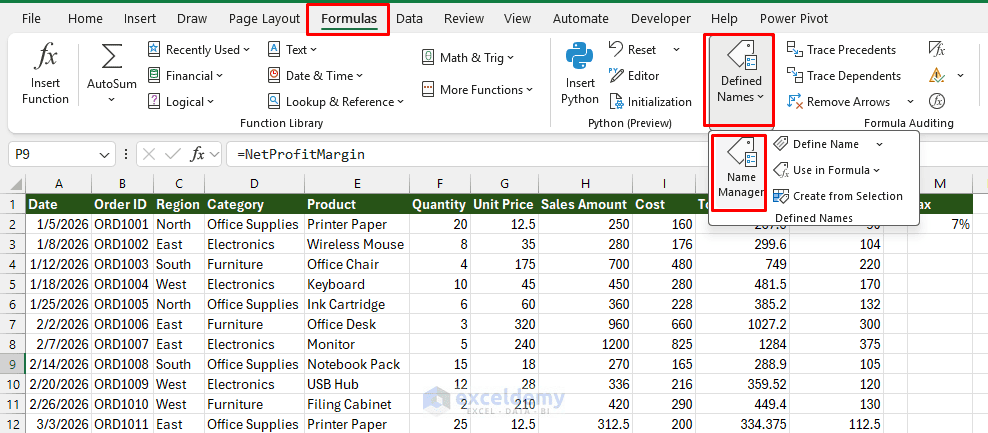
Task: Switch to the Data tab
Action: (410, 19)
